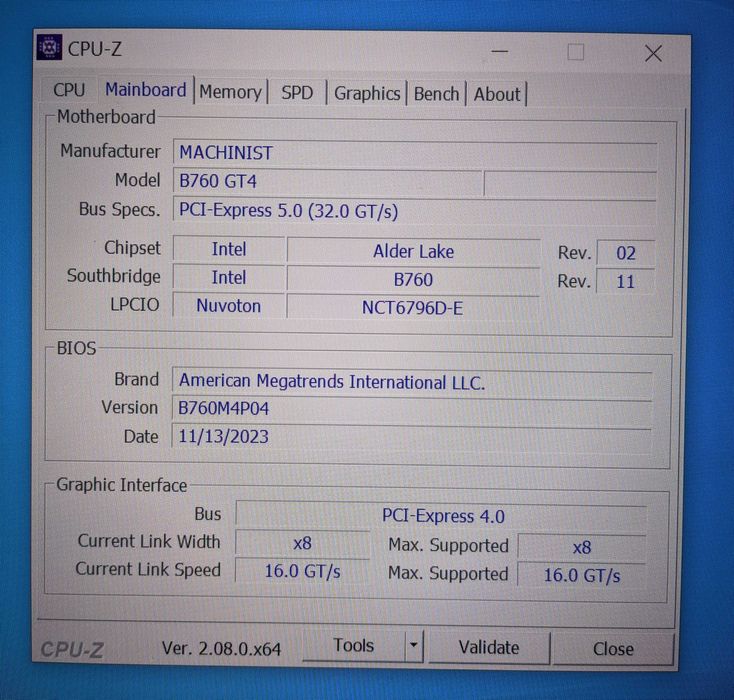Image resolution: width=734 pixels, height=700 pixels.
Task: Minimize the CPU-Z window
Action: pyautogui.click(x=499, y=51)
